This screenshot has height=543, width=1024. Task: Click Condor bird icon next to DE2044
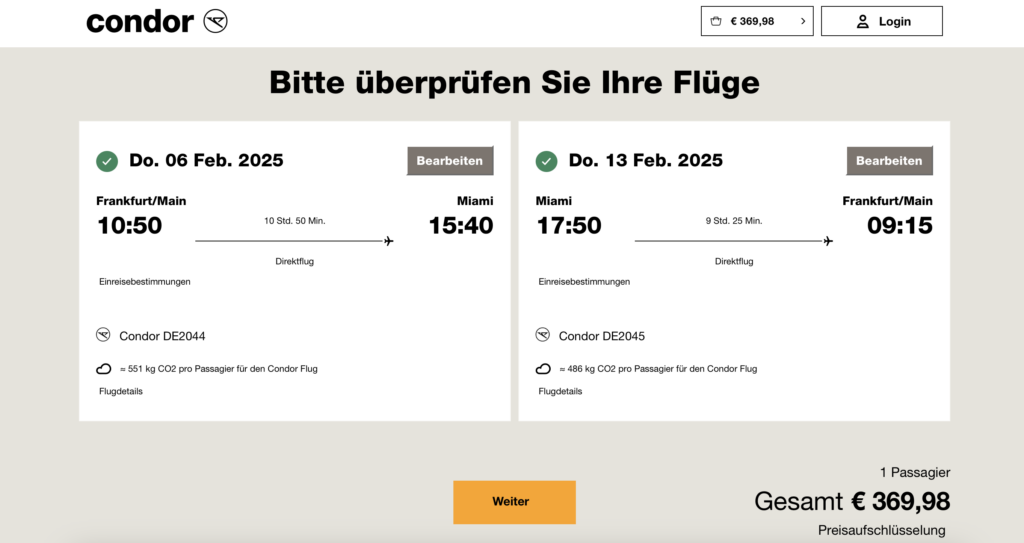(x=104, y=335)
